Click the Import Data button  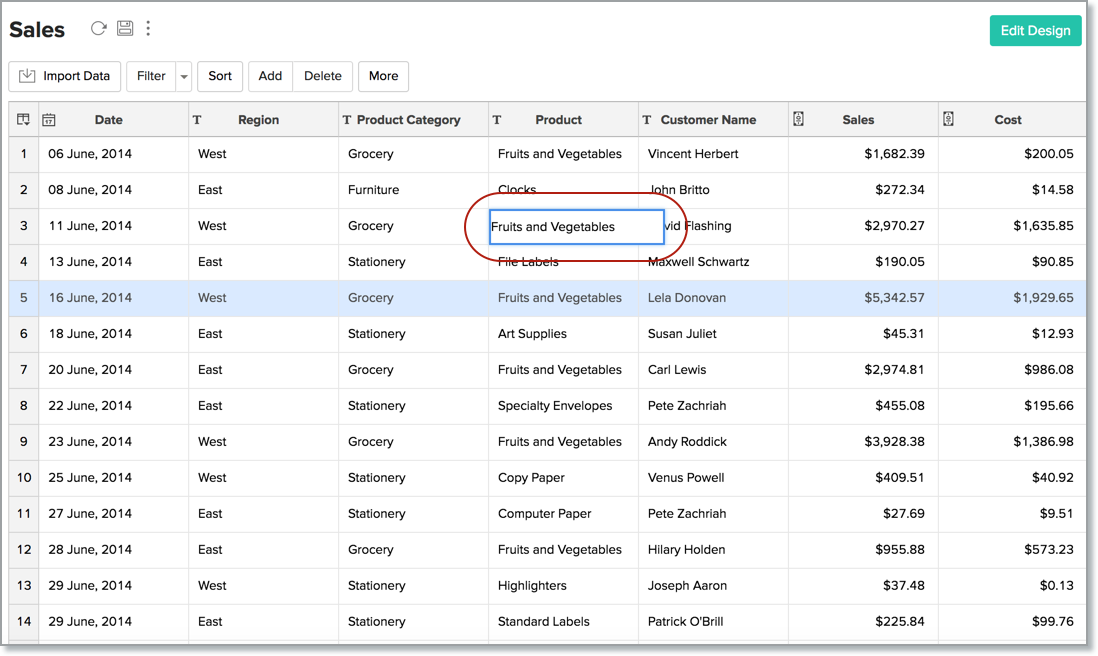65,76
